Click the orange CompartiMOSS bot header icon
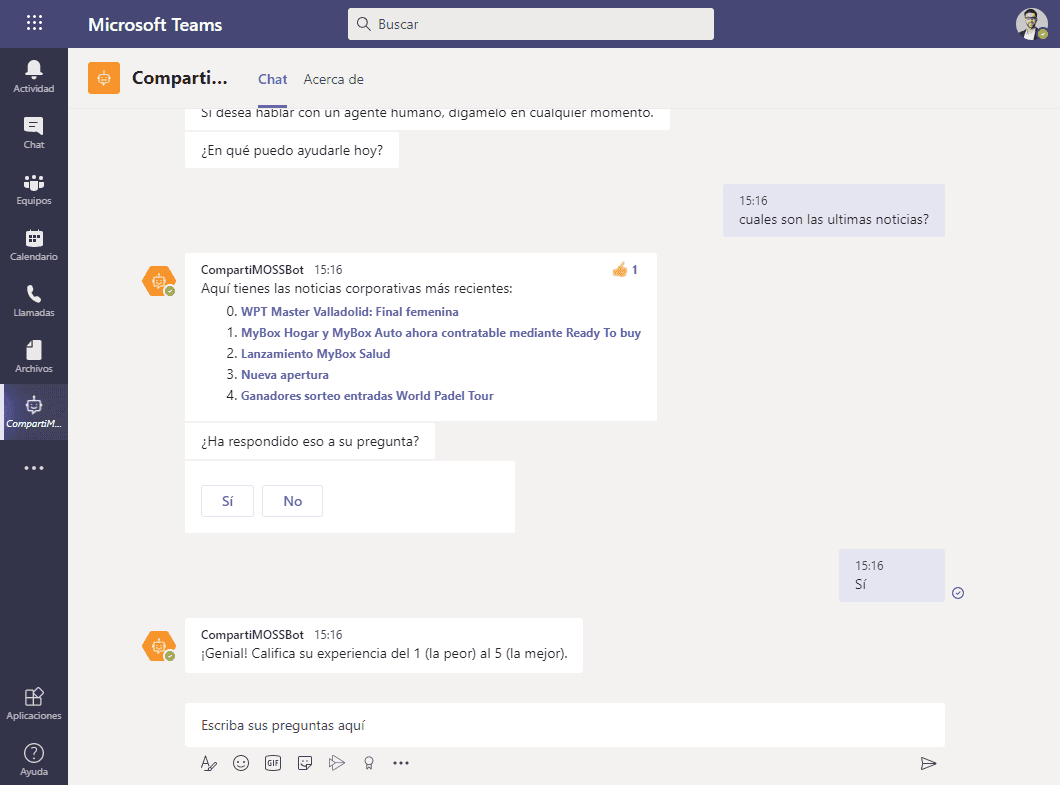Image resolution: width=1060 pixels, height=785 pixels. coord(104,78)
